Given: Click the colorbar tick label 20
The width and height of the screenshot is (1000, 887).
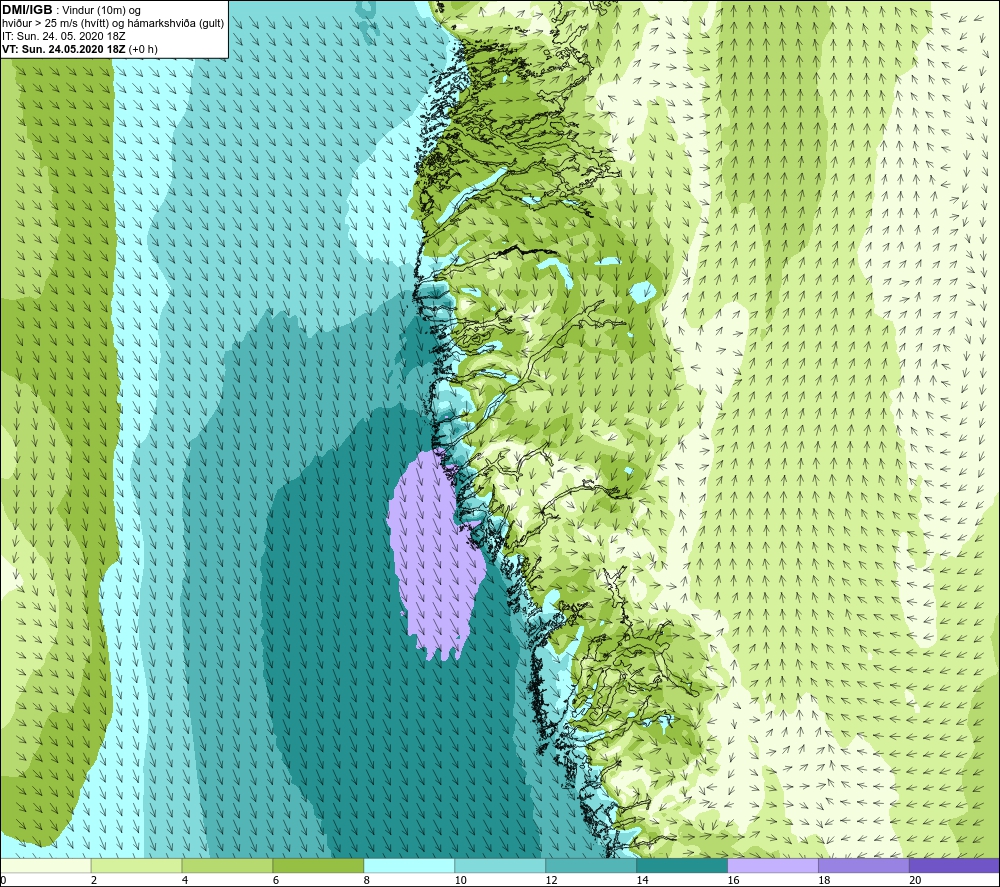Looking at the screenshot, I should (x=915, y=880).
